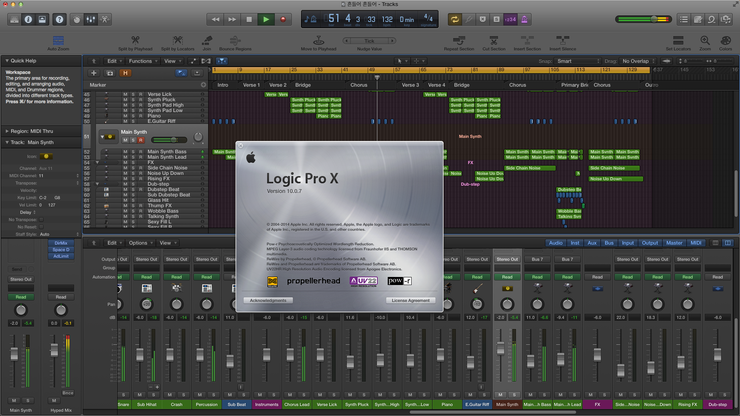Open the Mixer Options menu

tap(141, 243)
